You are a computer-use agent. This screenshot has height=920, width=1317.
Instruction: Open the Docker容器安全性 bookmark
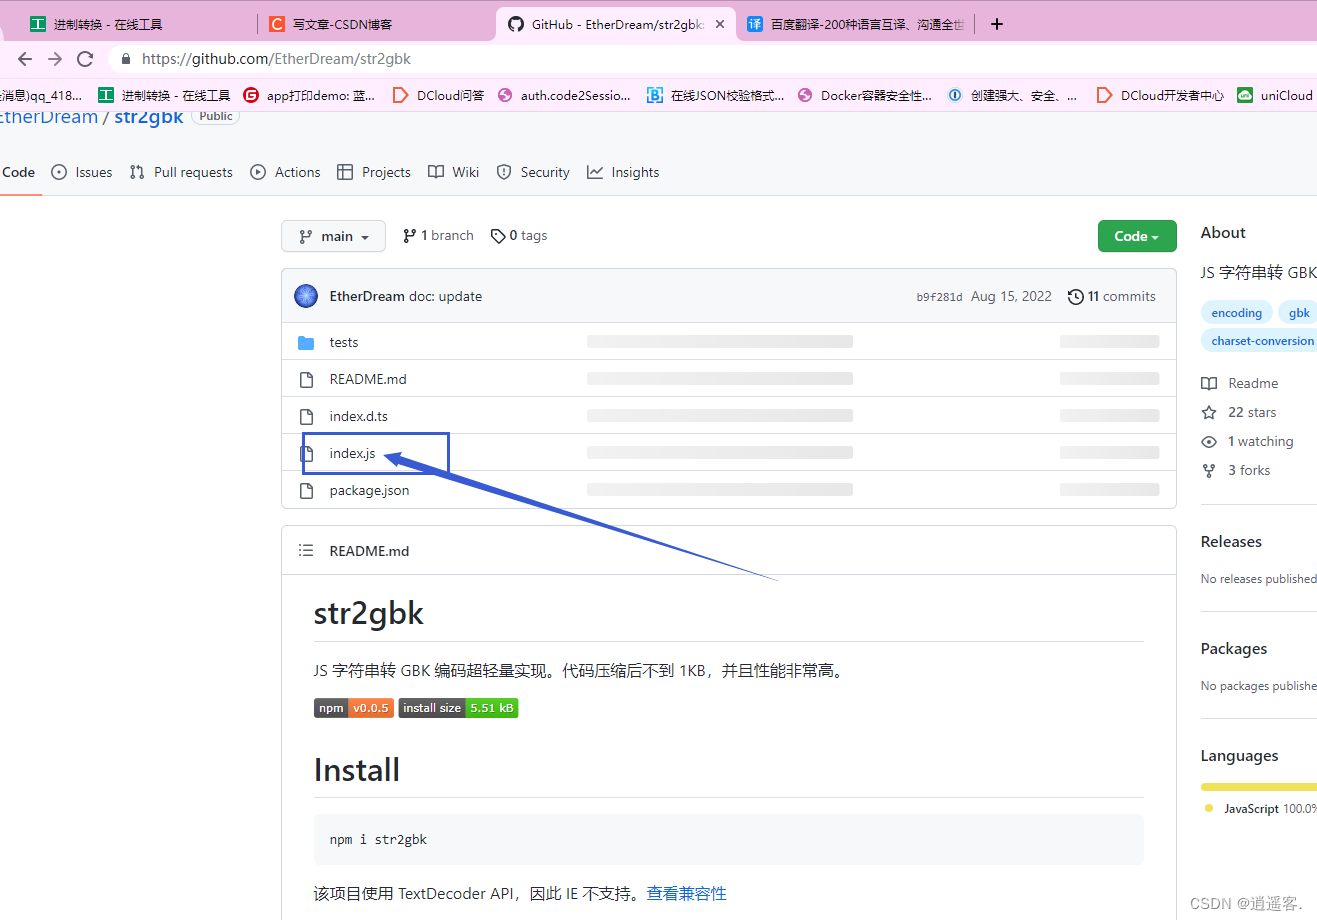[x=864, y=95]
